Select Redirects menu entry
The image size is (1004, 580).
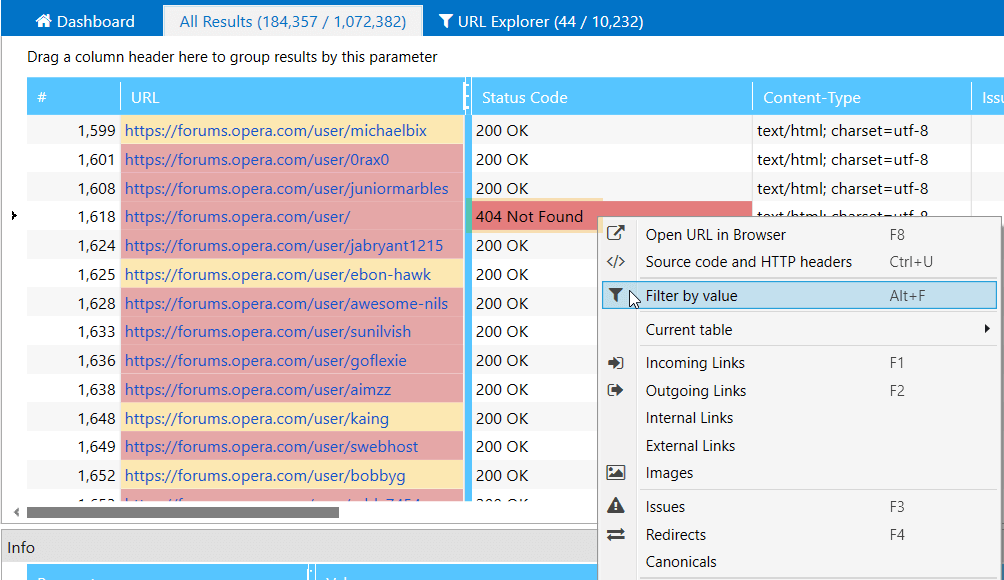[x=798, y=535]
